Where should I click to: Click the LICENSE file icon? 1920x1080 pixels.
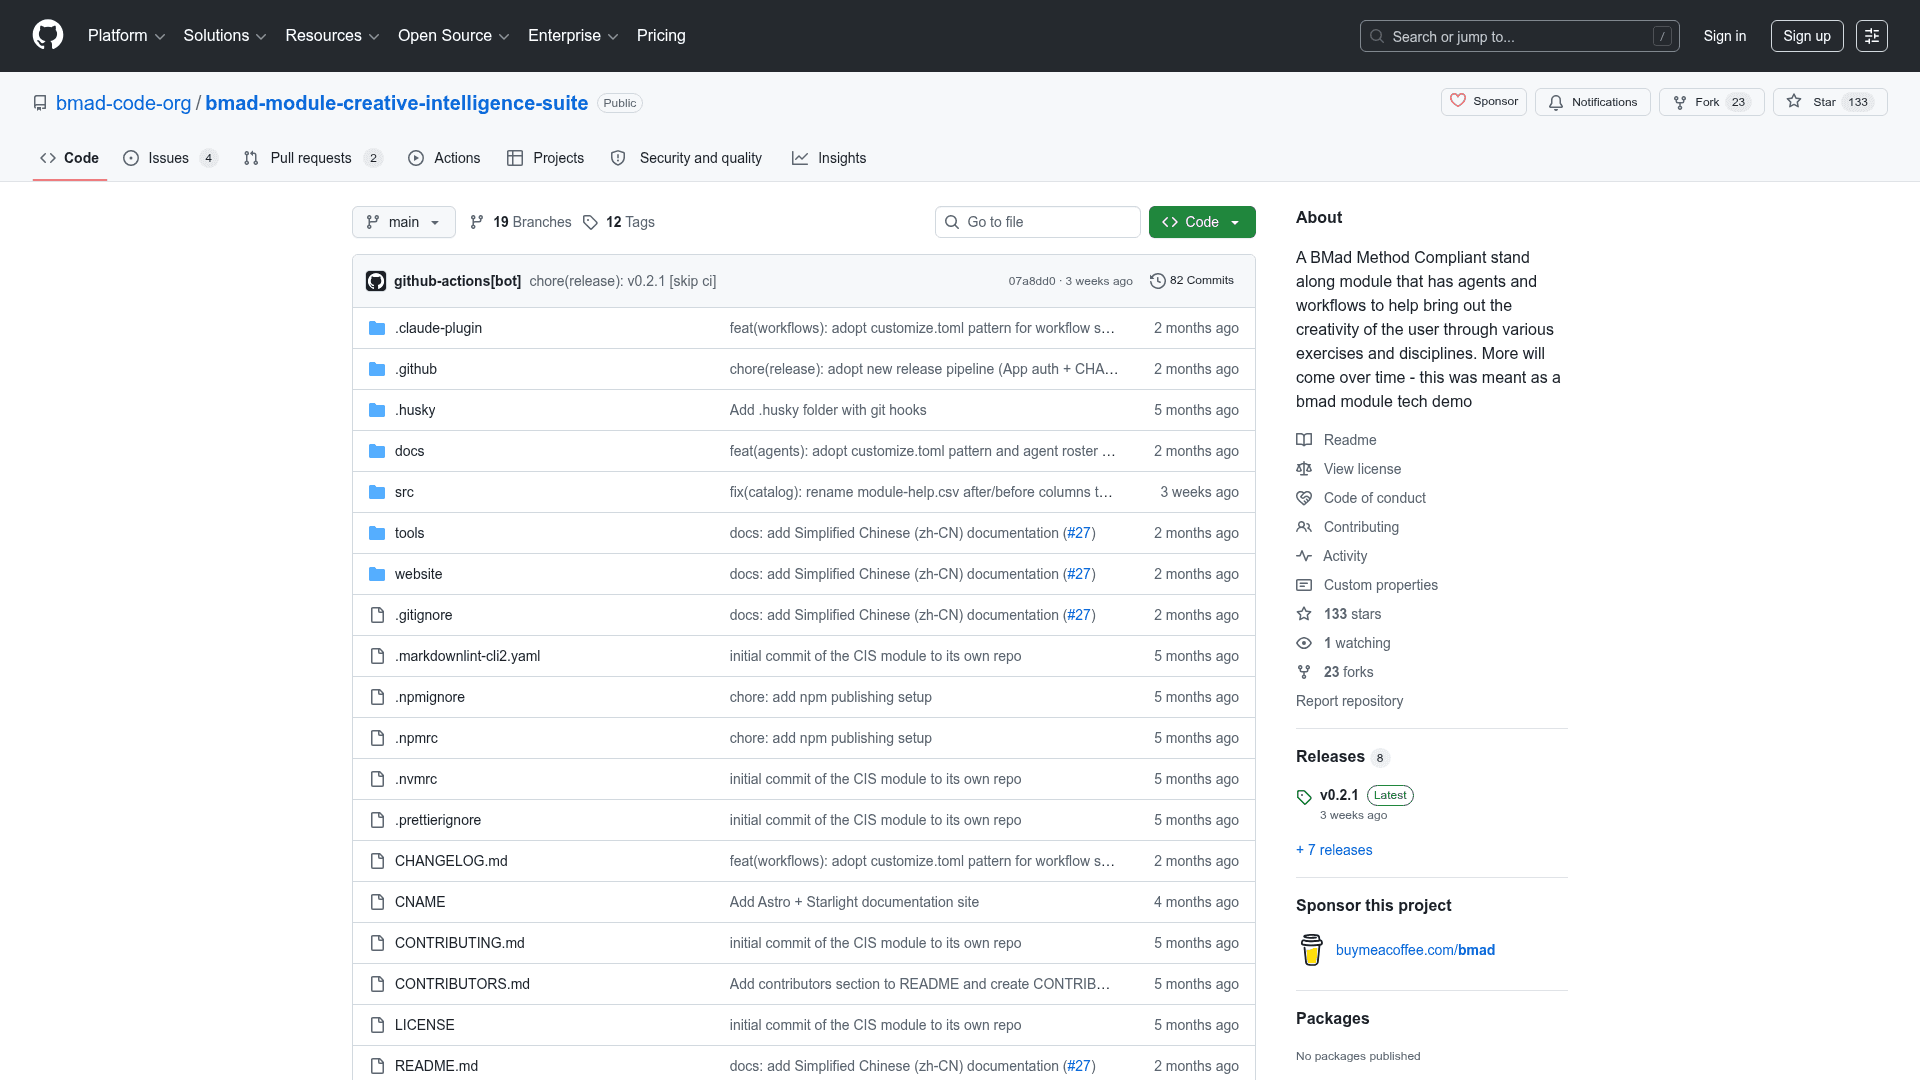[x=377, y=1025]
